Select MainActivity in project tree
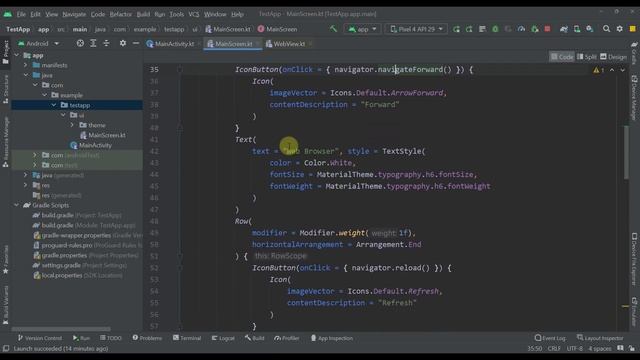Screen dimensions: 640x360 click(91, 145)
